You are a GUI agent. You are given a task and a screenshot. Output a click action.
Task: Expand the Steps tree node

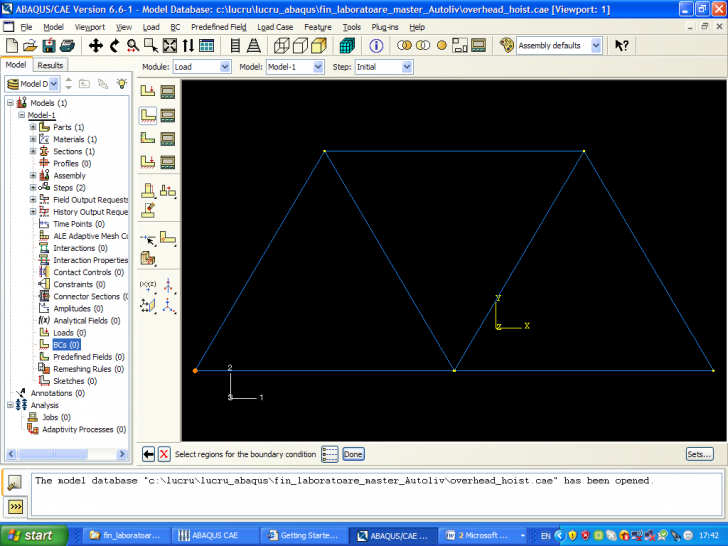coord(33,187)
